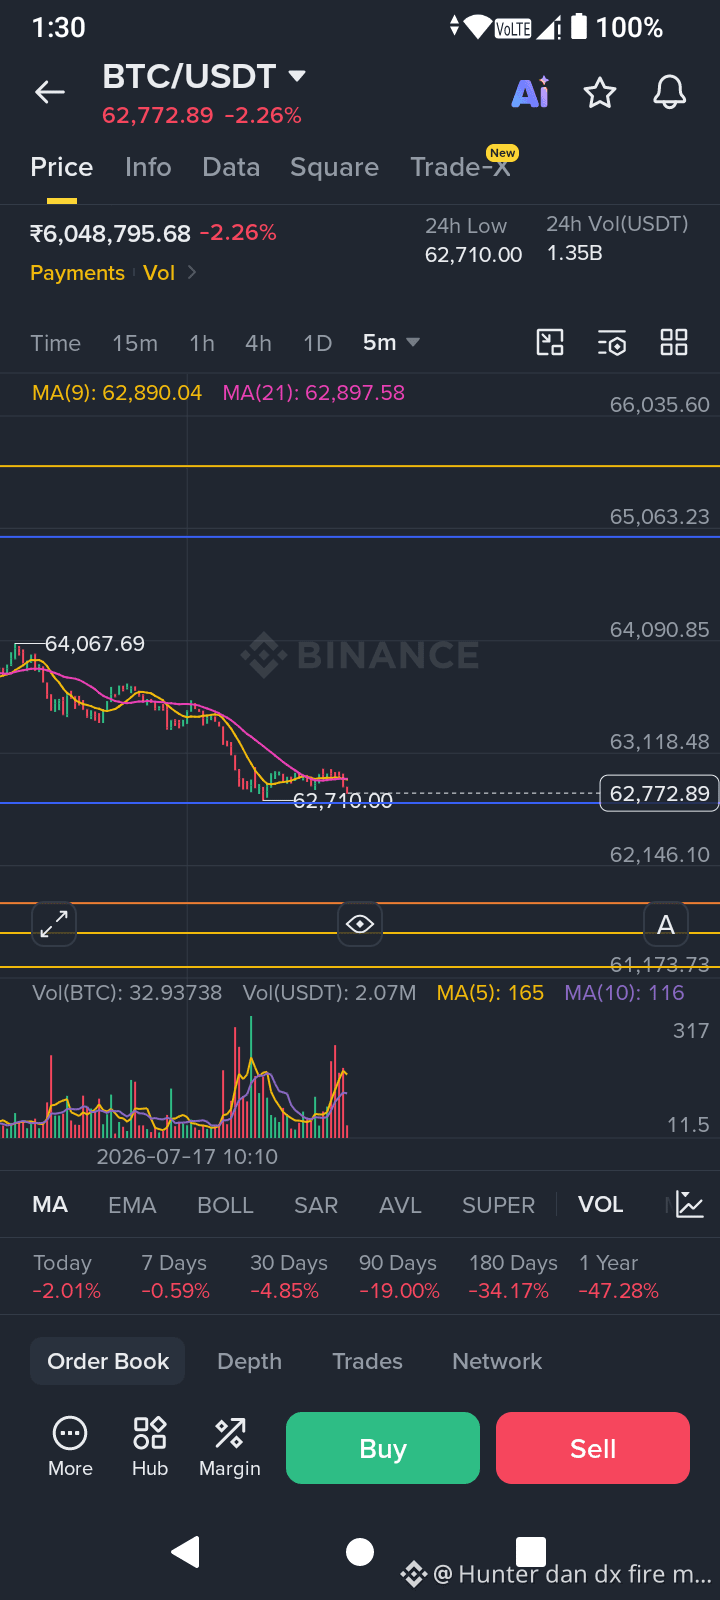The height and width of the screenshot is (1600, 720).
Task: Tap the 30 Days -4.85% performance
Action: tap(288, 1277)
